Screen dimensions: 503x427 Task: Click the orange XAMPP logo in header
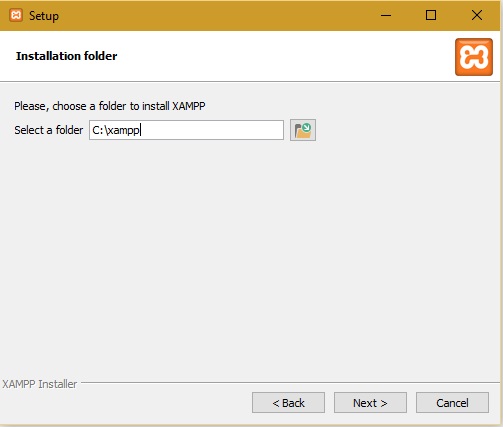[474, 57]
